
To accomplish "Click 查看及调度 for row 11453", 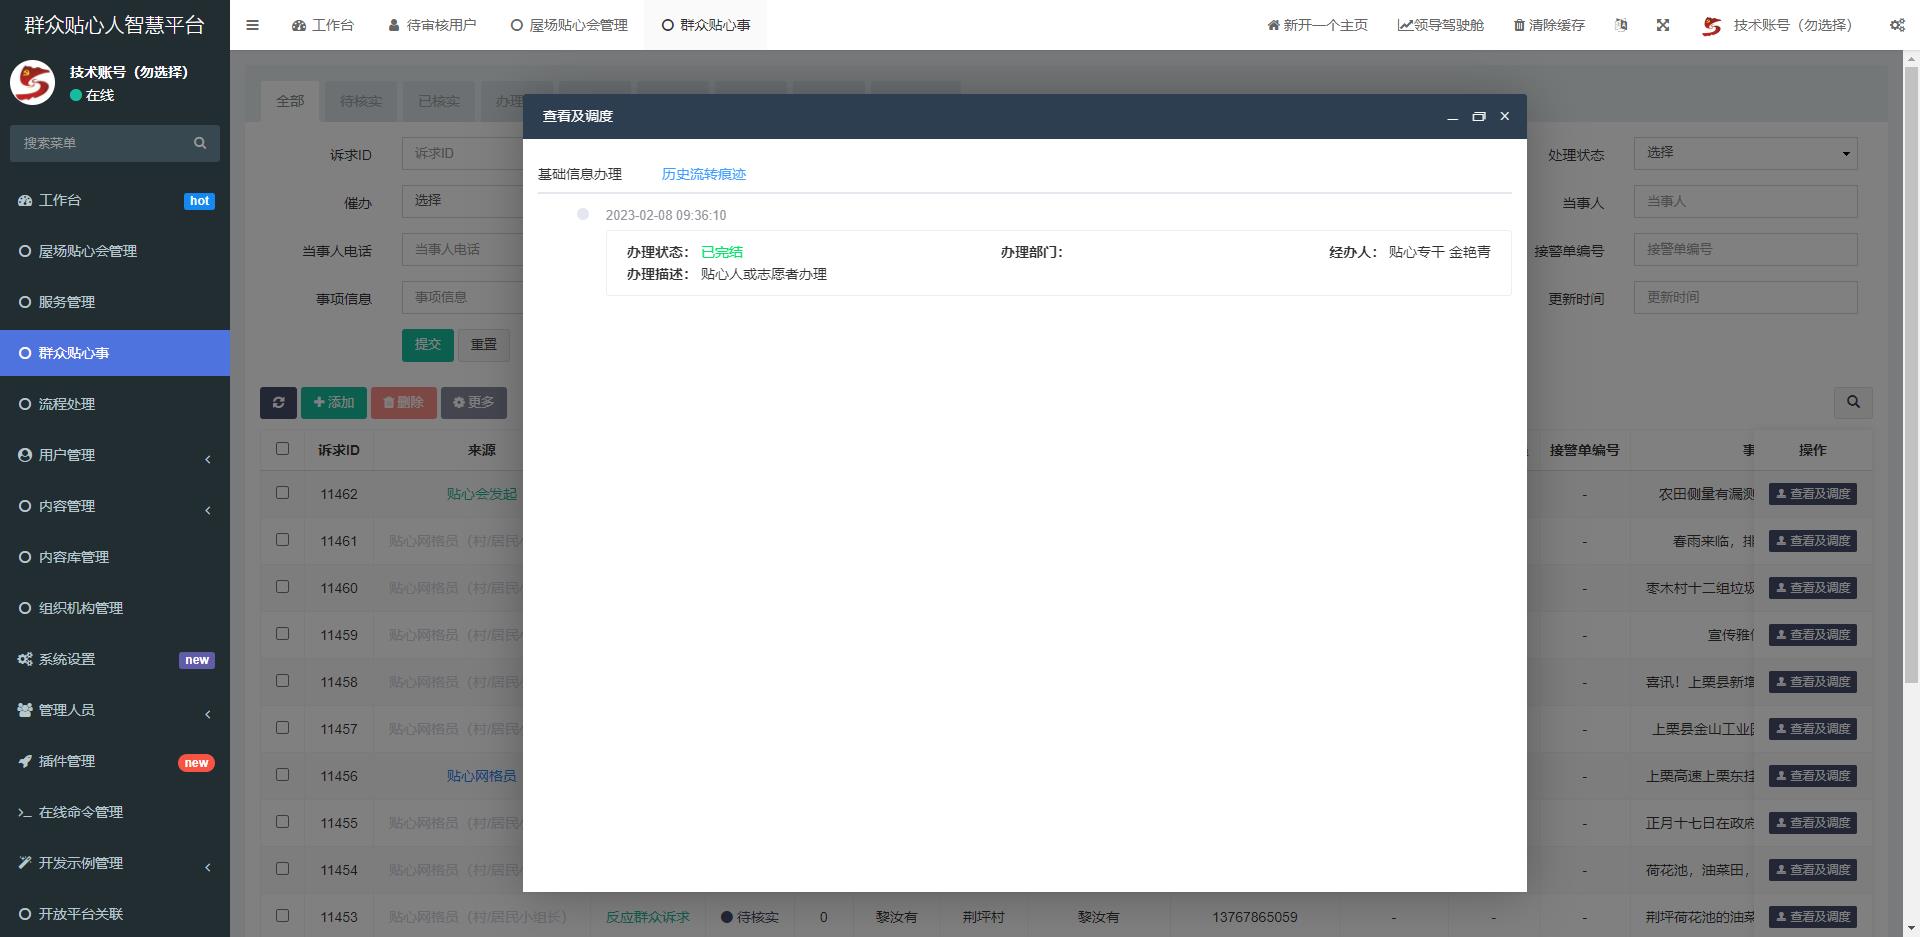I will click(1812, 917).
